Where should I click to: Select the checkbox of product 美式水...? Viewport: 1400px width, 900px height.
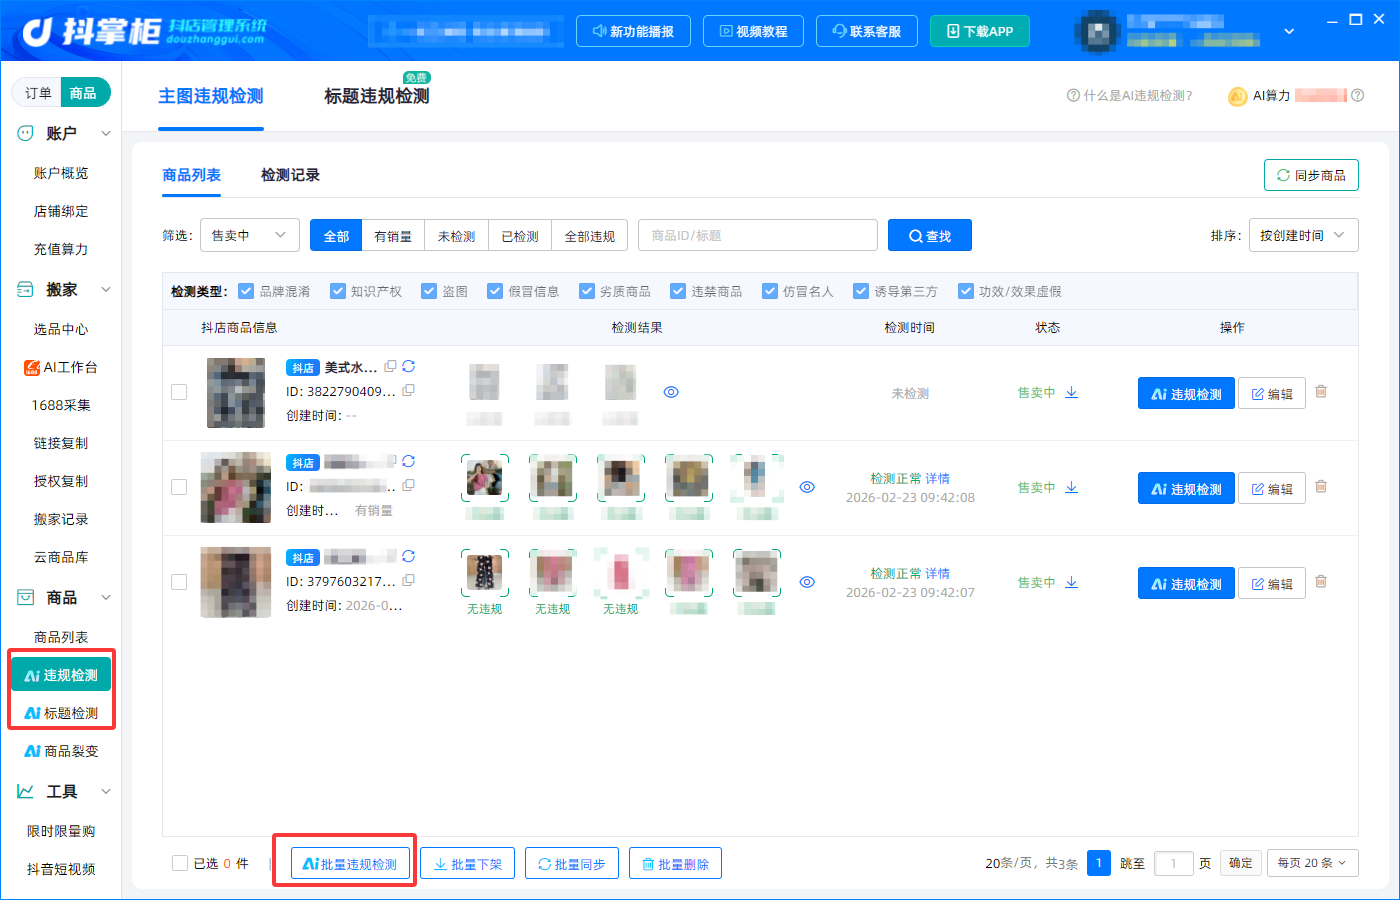click(x=179, y=392)
